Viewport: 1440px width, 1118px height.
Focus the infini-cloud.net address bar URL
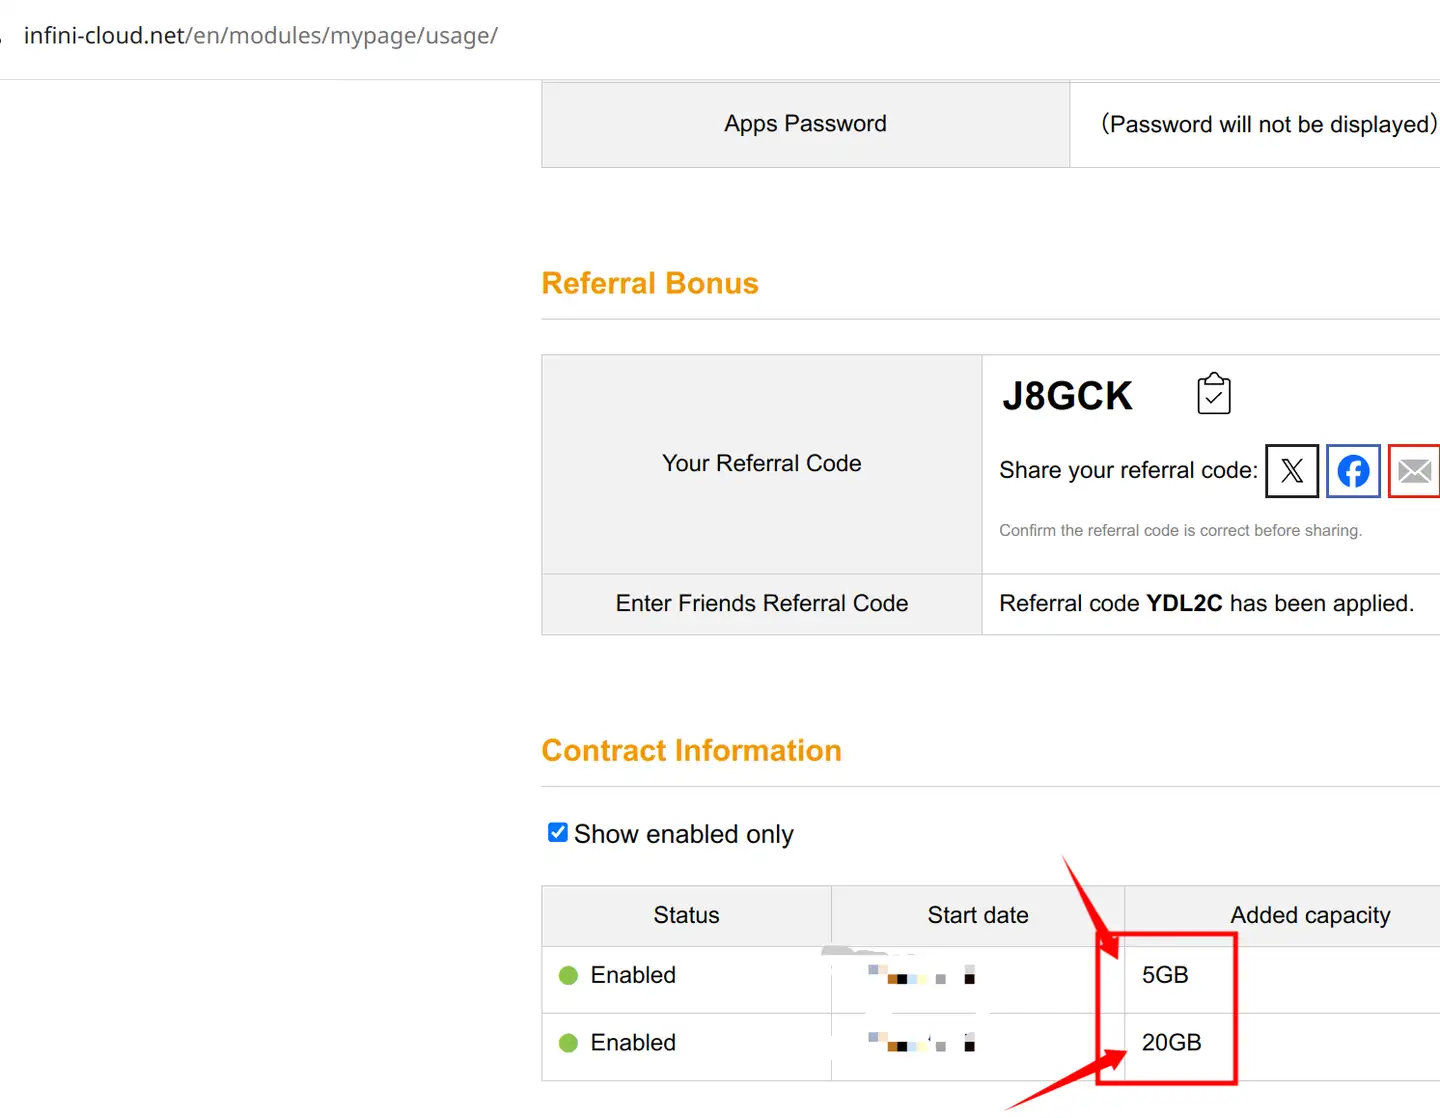pos(260,36)
